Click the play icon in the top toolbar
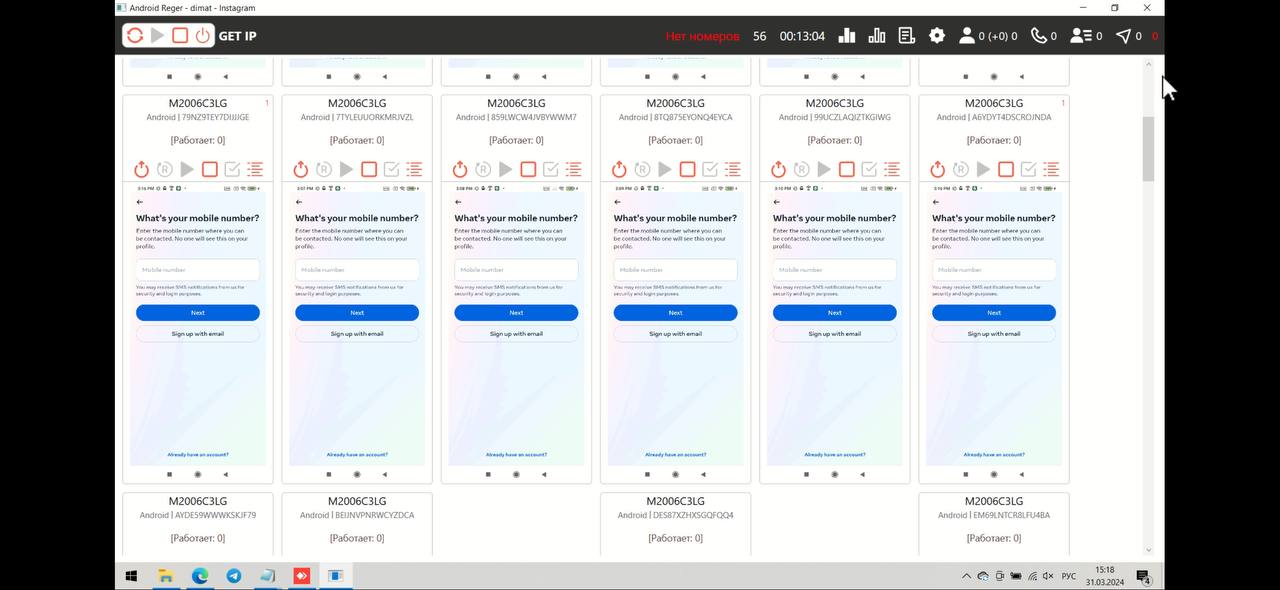This screenshot has height=590, width=1280. click(157, 36)
